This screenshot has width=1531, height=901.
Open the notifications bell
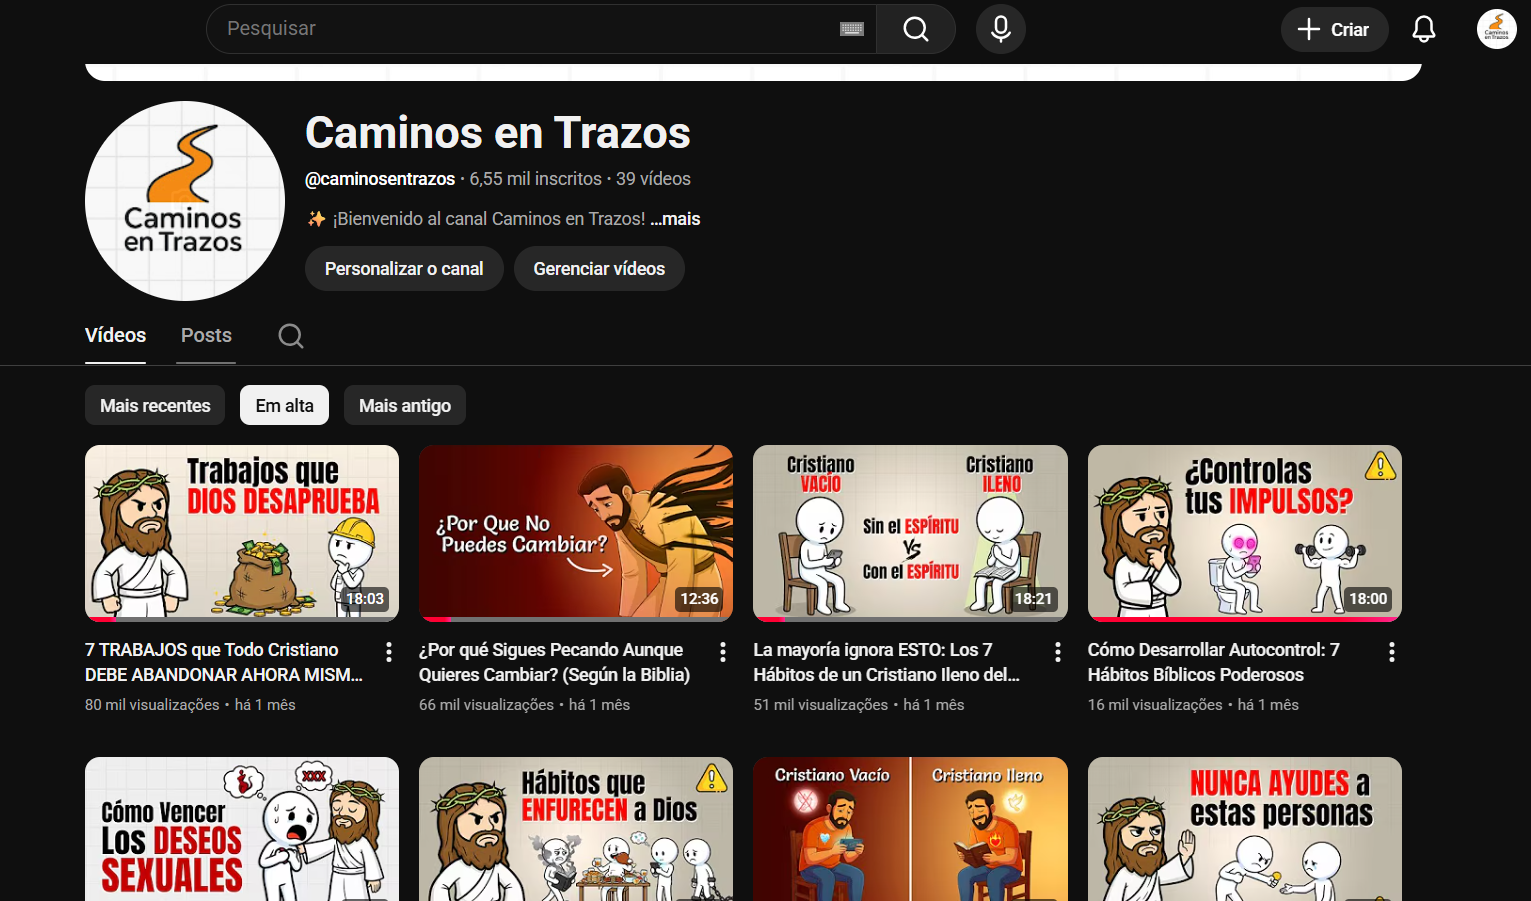coord(1423,29)
